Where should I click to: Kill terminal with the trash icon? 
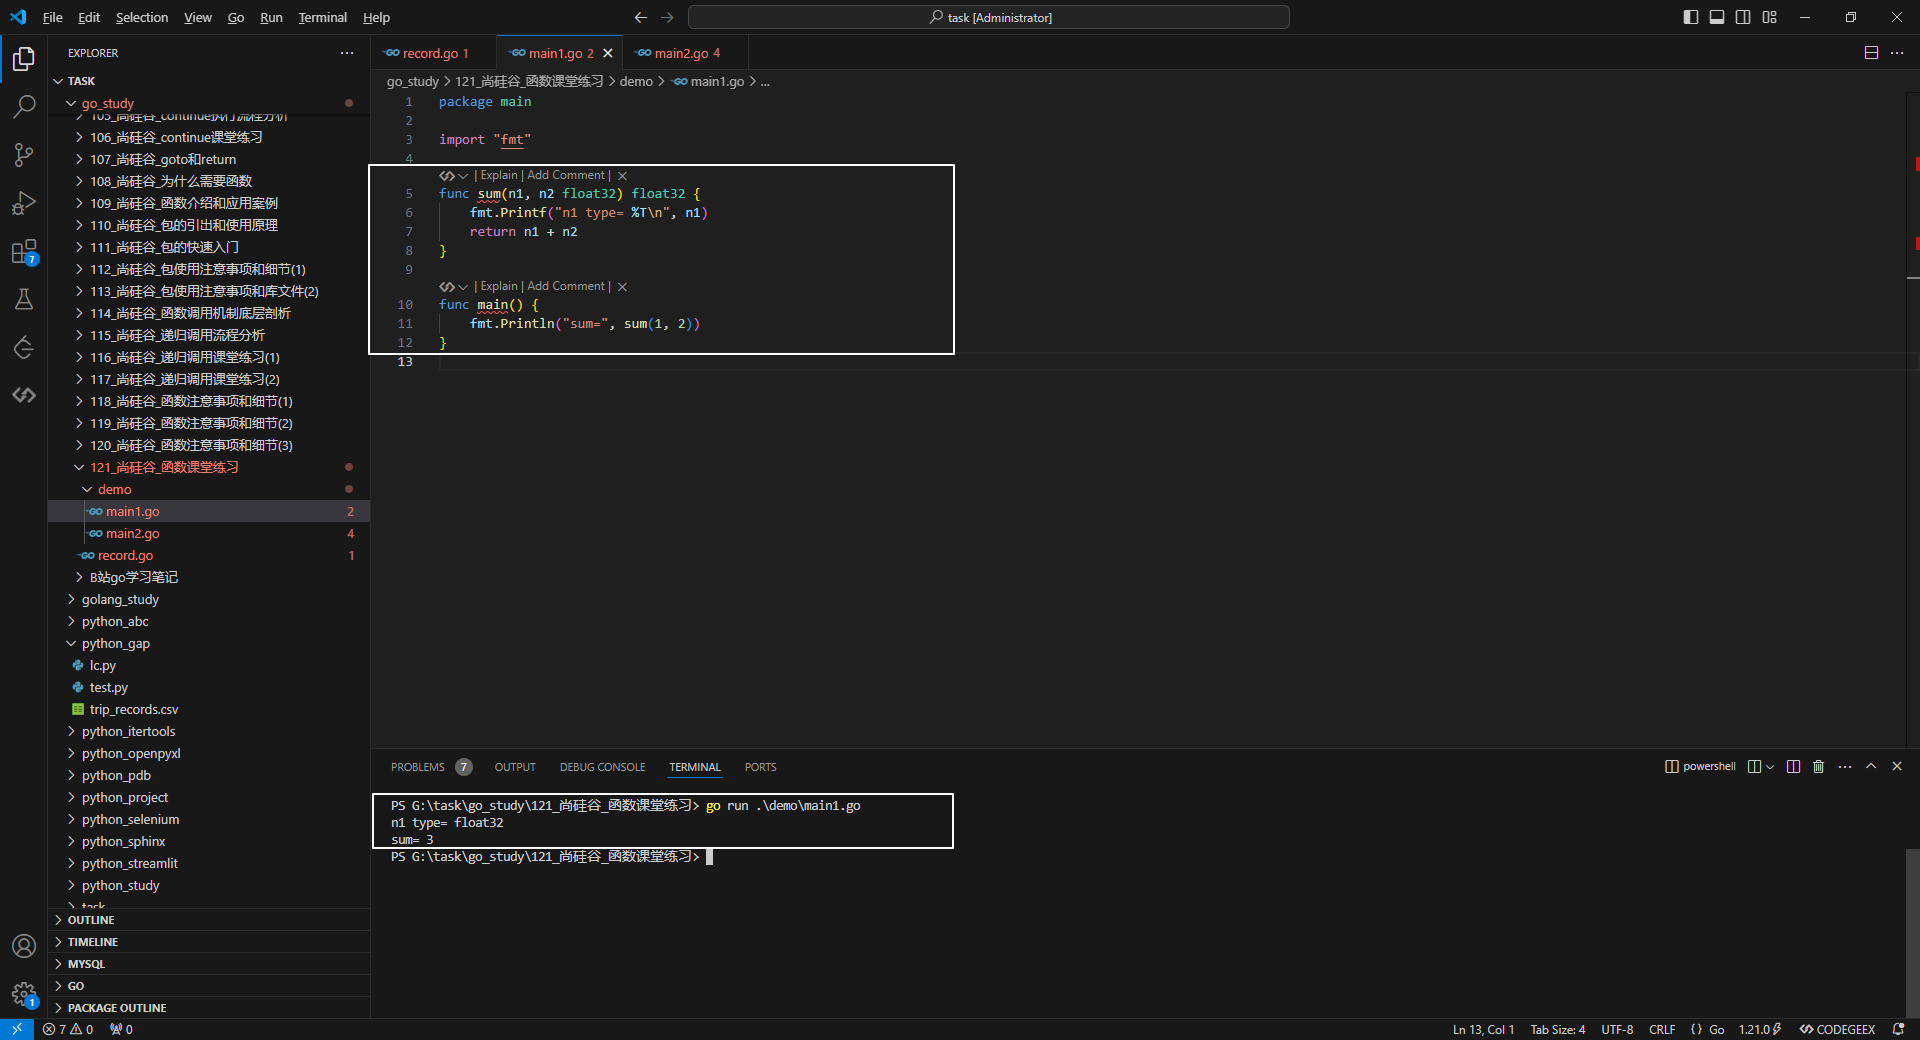coord(1819,767)
